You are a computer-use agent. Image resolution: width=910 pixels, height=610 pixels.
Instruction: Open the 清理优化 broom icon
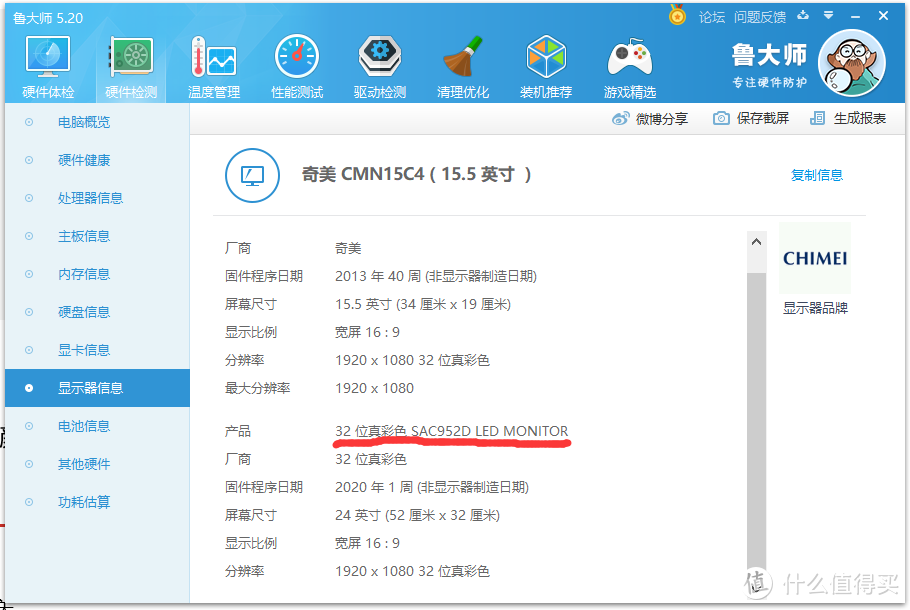(463, 56)
